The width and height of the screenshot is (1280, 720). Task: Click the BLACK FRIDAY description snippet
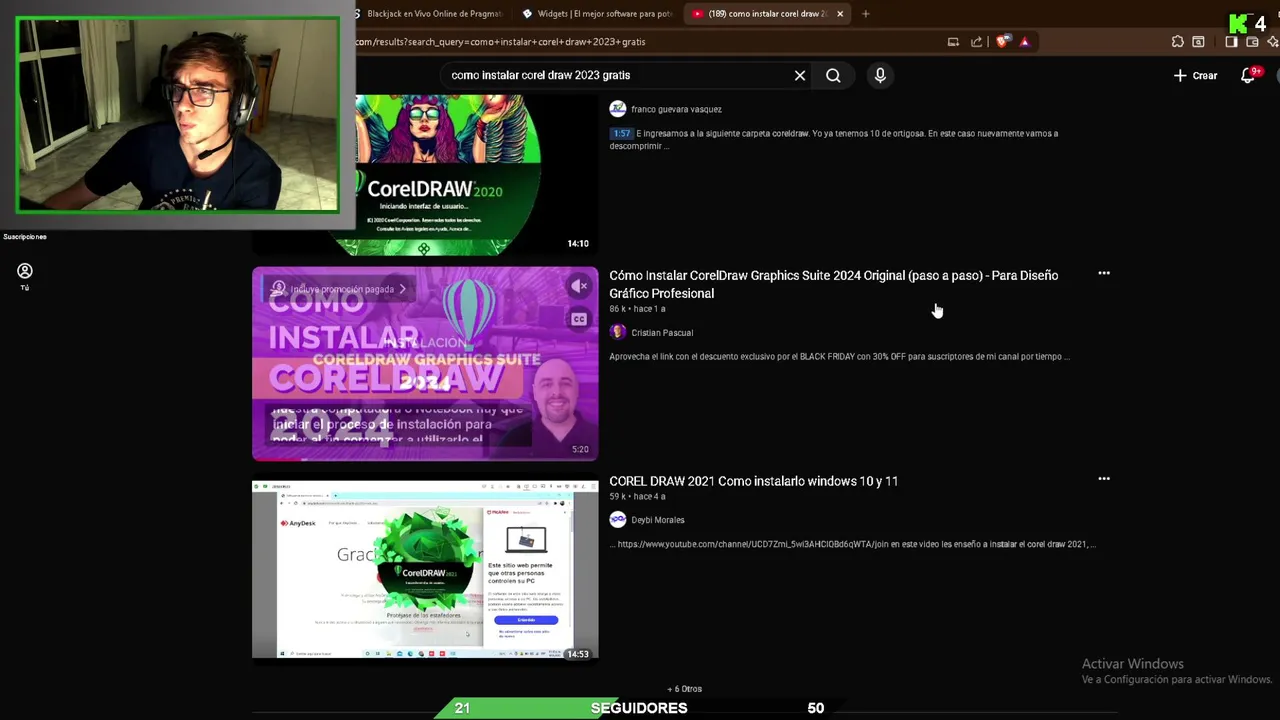coord(840,356)
